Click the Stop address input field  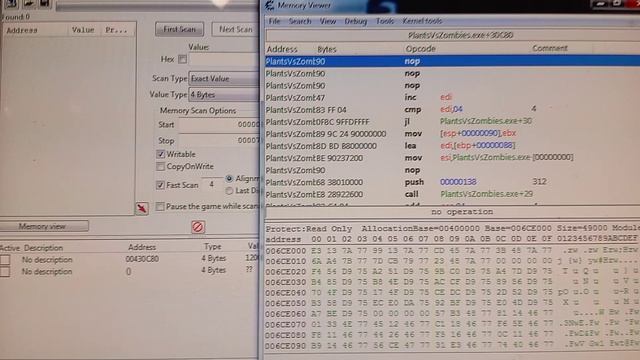(219, 140)
